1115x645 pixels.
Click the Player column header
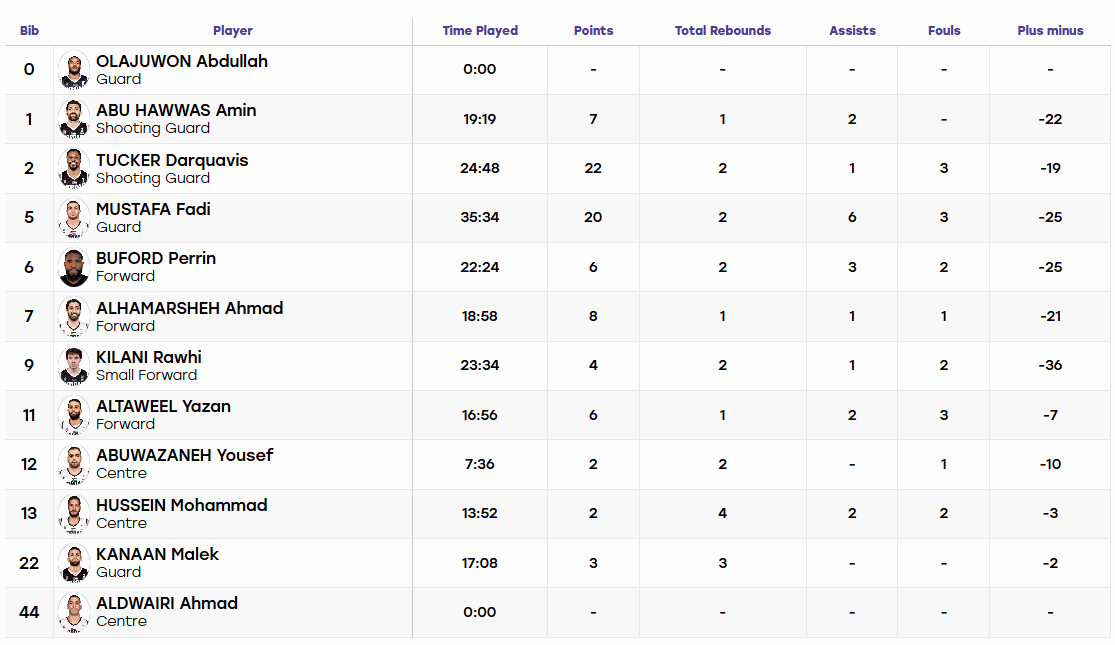233,31
